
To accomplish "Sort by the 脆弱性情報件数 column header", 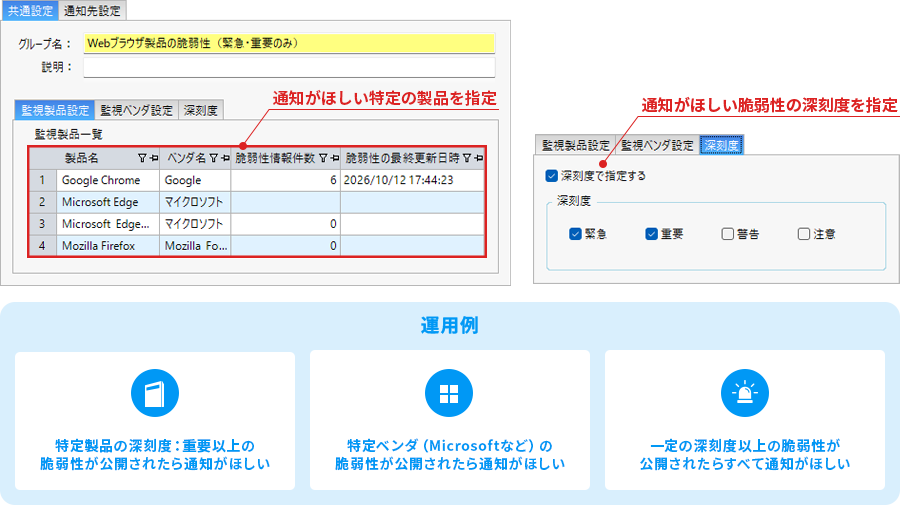I will (x=275, y=158).
